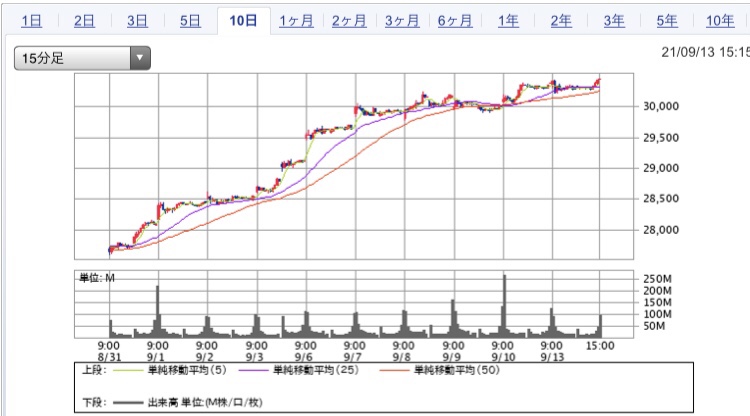750x416 pixels.
Task: Switch to the 1日 chart tab
Action: point(32,21)
